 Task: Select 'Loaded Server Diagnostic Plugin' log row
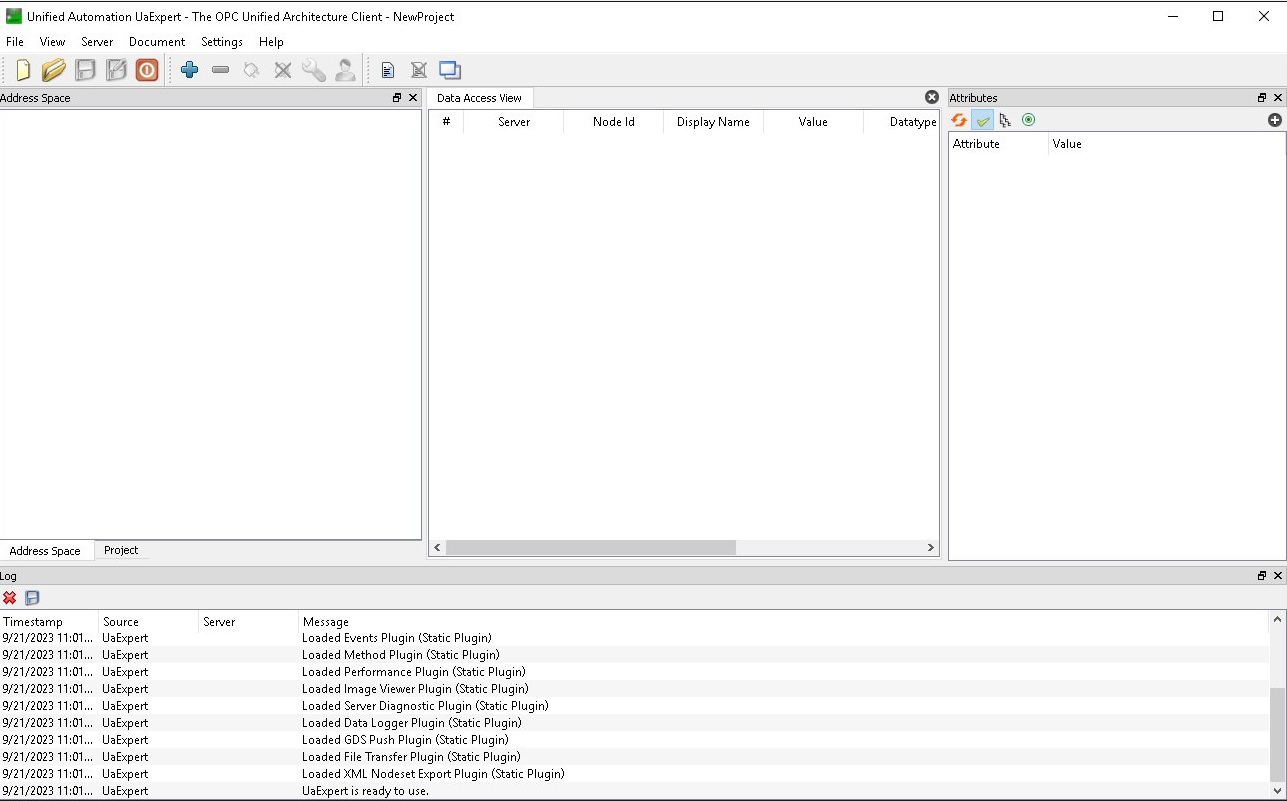pos(635,706)
